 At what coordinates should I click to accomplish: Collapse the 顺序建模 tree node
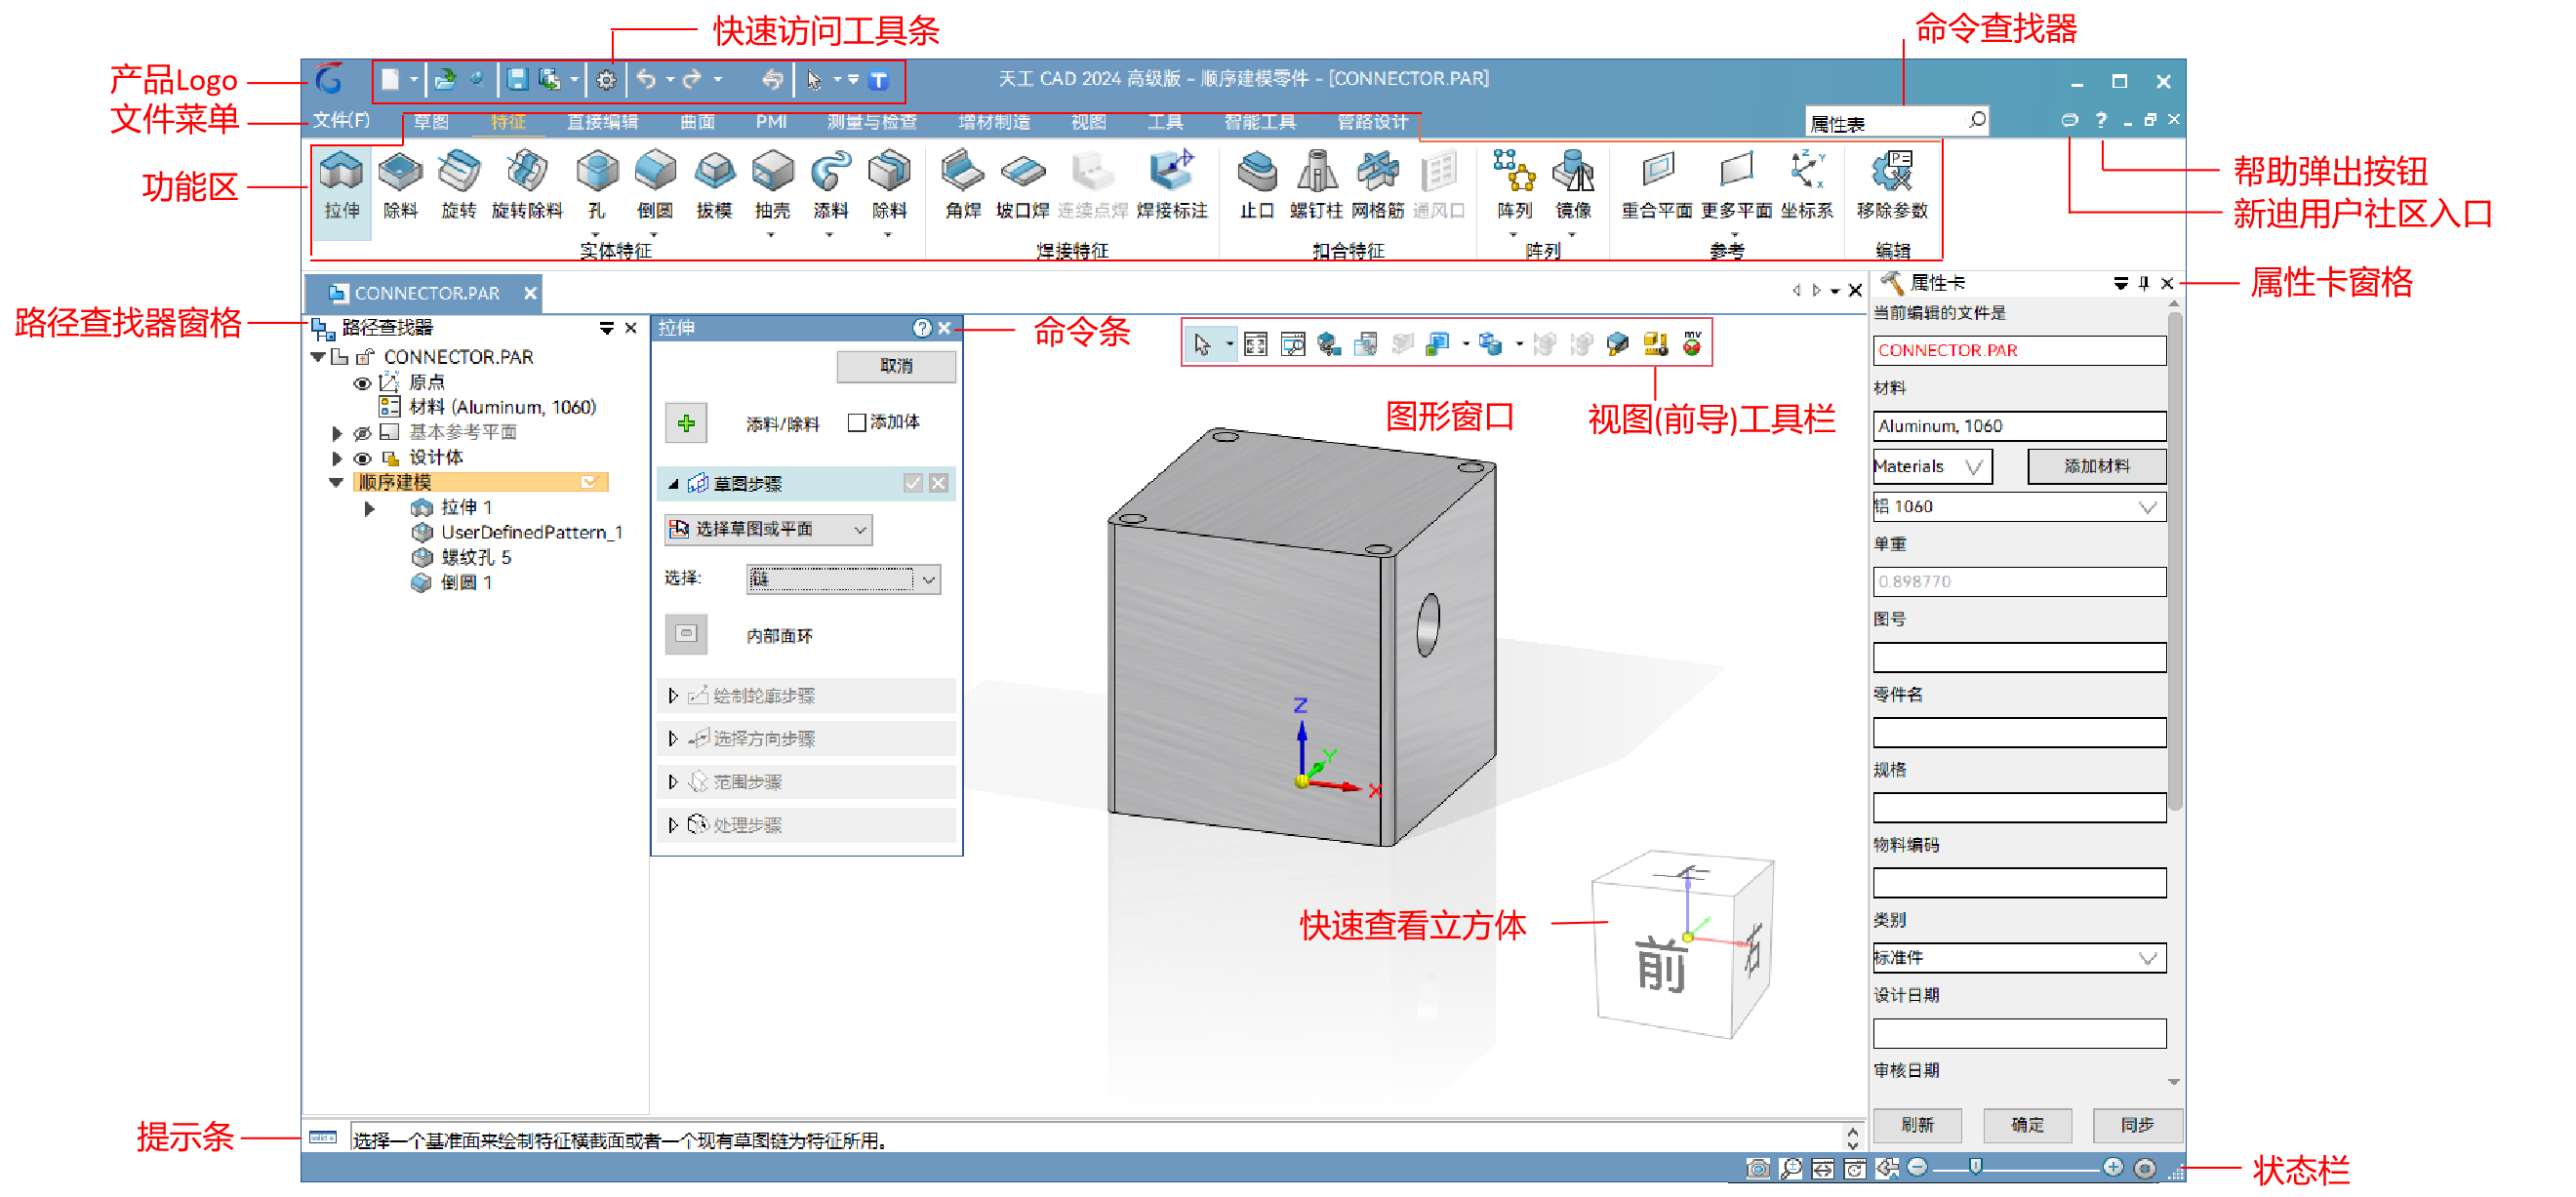pos(337,482)
